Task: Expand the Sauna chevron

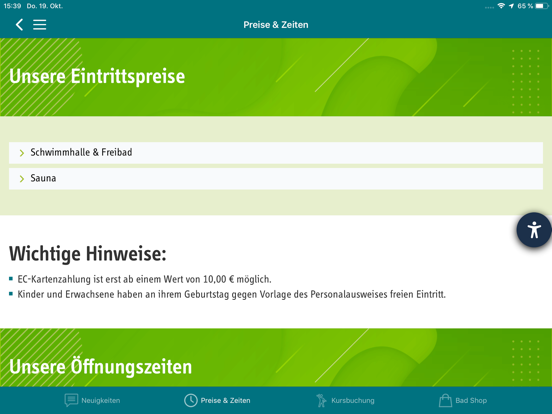Action: pyautogui.click(x=22, y=179)
